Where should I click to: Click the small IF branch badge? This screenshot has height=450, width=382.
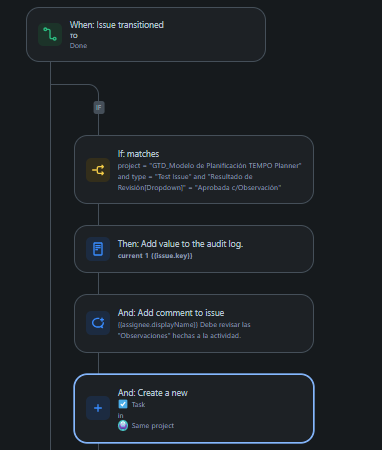pos(99,107)
